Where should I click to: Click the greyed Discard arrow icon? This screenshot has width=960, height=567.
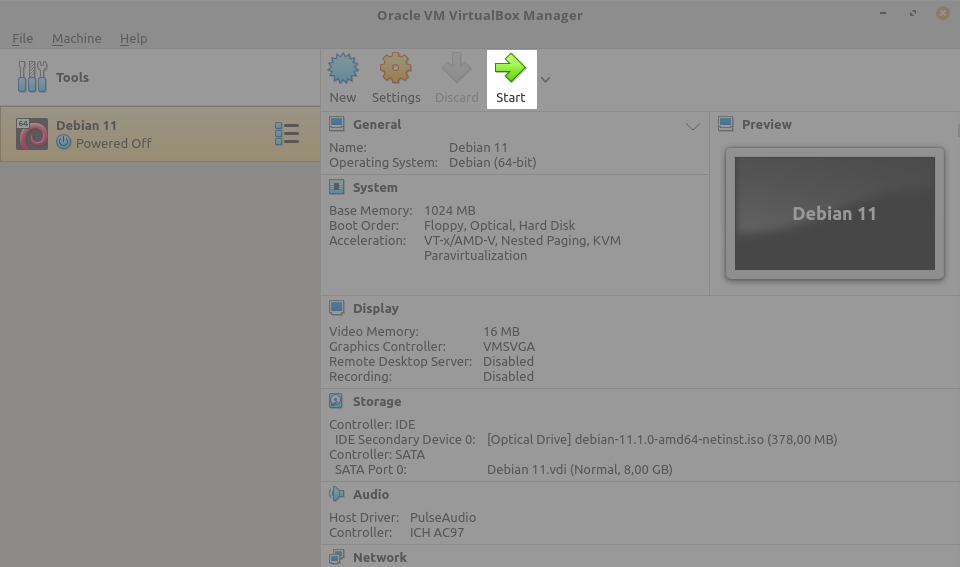point(456,68)
